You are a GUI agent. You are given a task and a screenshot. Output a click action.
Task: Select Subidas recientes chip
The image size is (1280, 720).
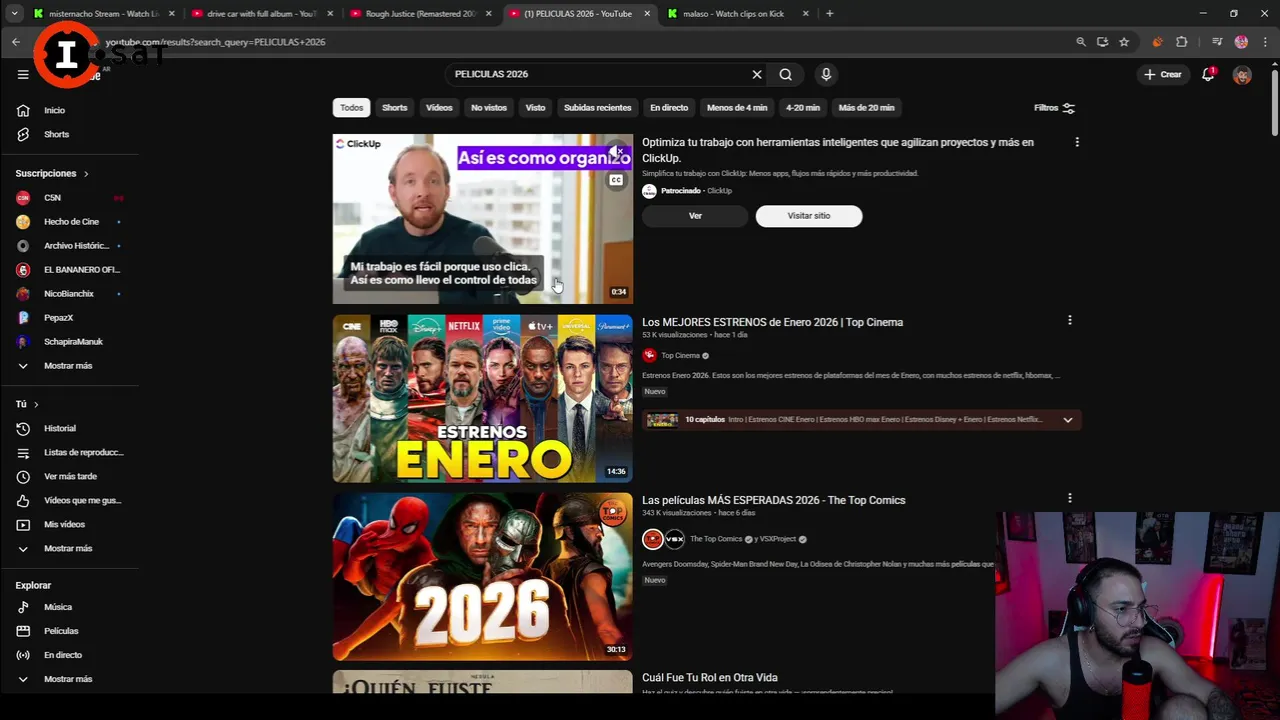coord(597,107)
